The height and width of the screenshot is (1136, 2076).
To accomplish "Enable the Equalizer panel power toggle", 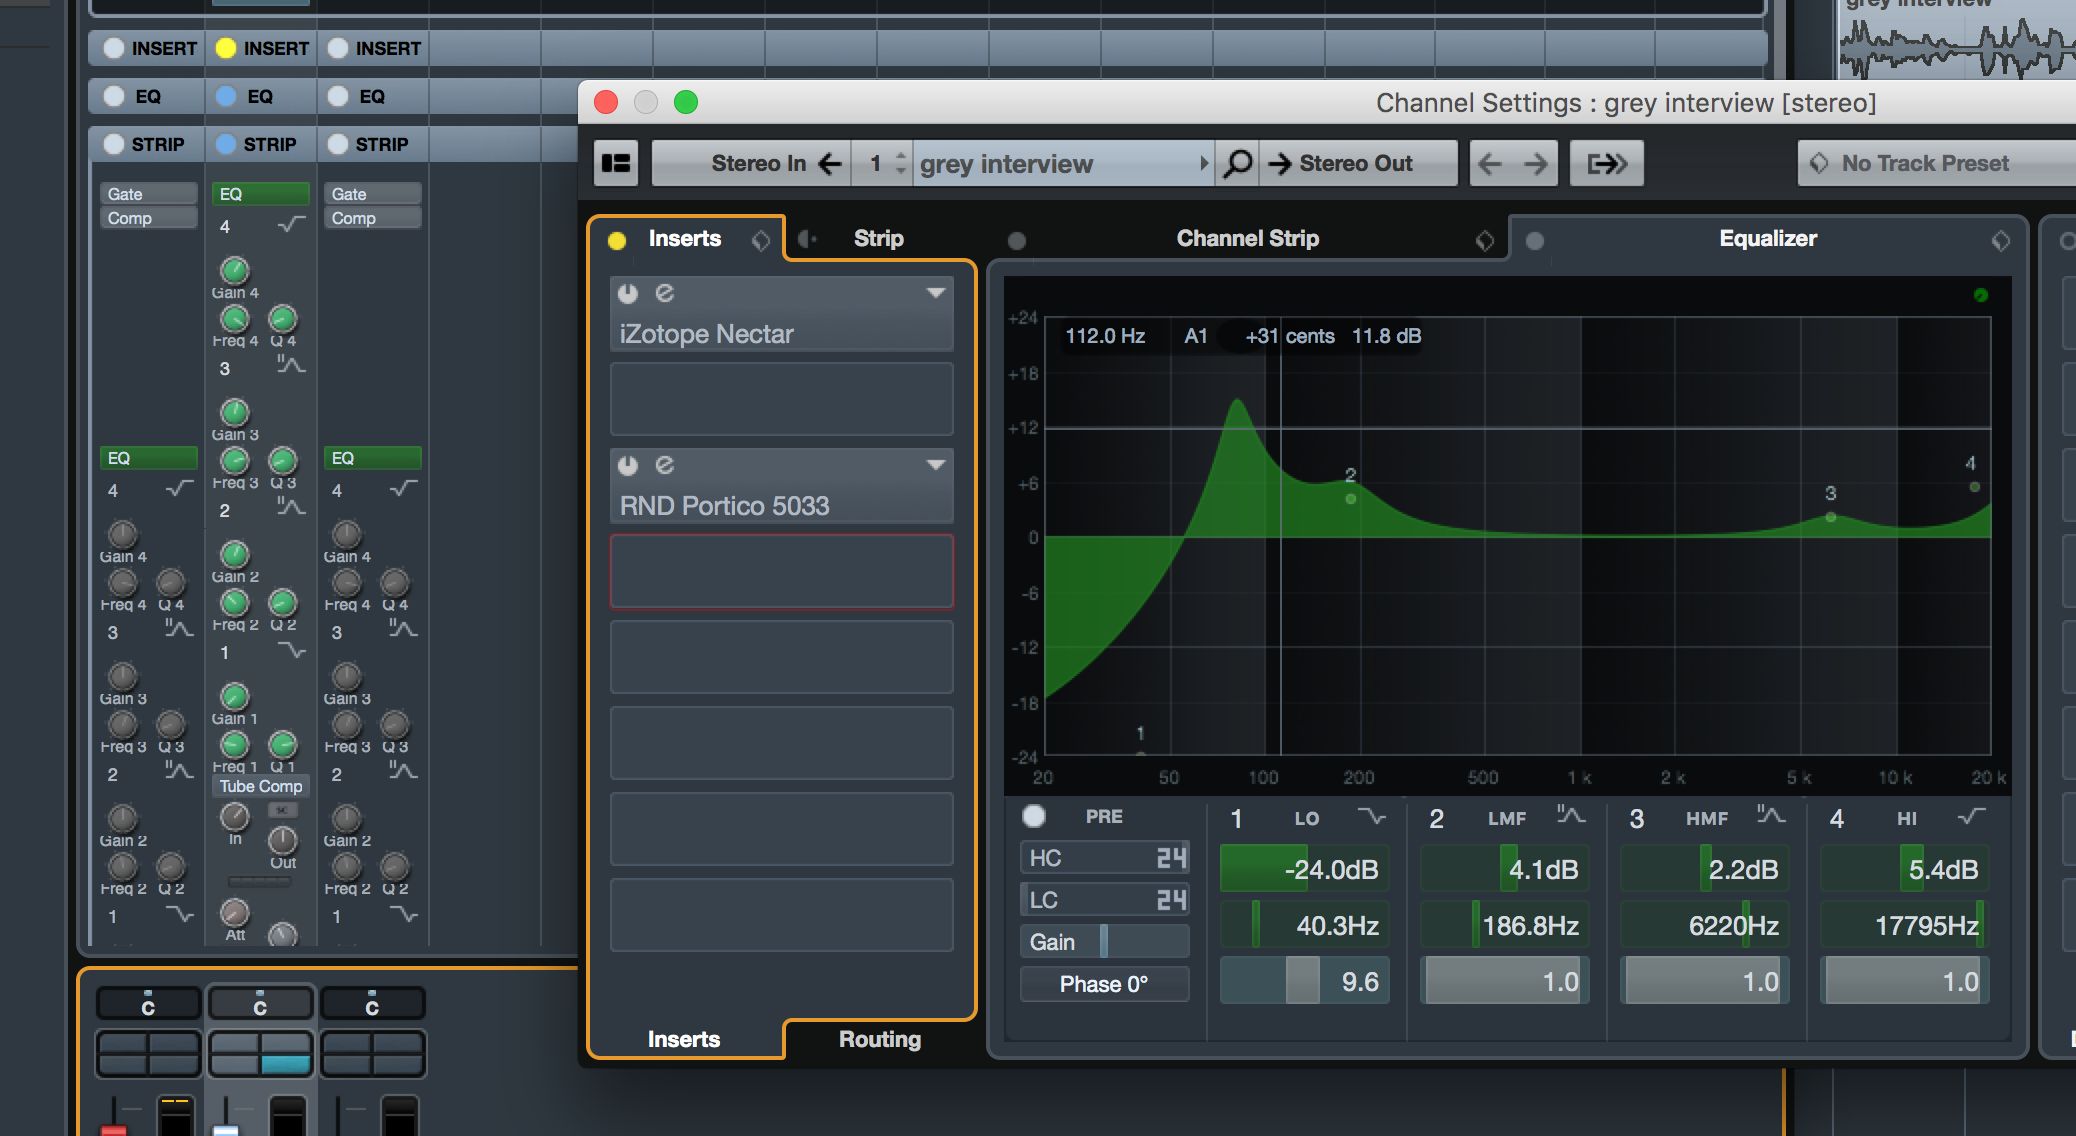I will tap(1535, 238).
